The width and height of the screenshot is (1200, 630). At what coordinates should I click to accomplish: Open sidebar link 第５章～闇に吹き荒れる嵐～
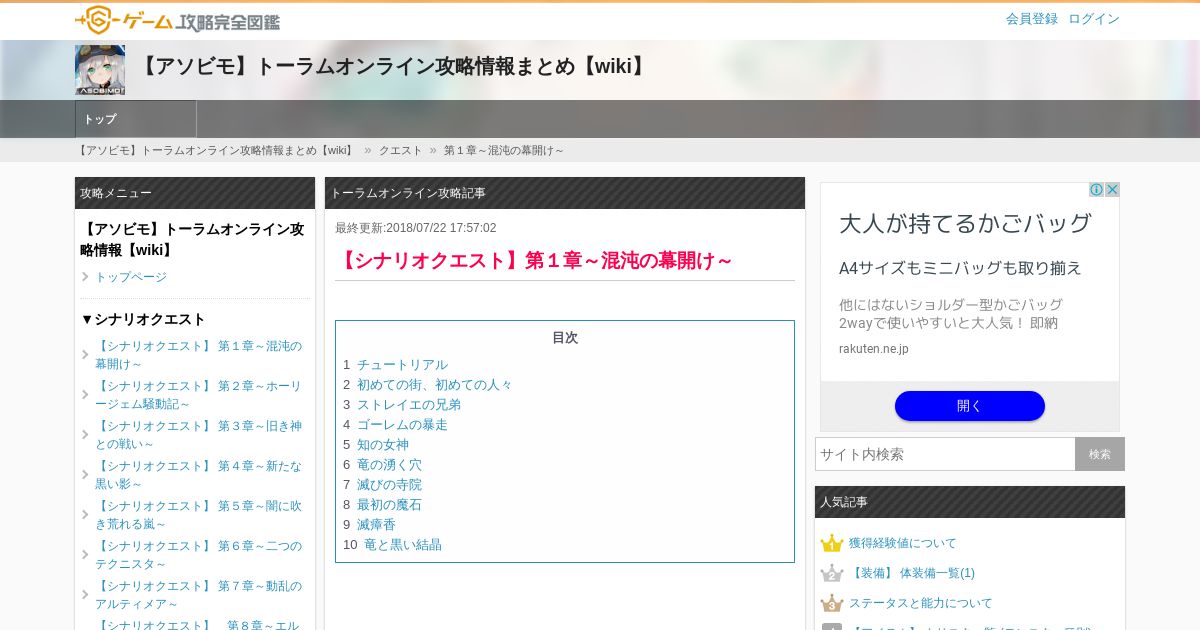click(x=198, y=515)
